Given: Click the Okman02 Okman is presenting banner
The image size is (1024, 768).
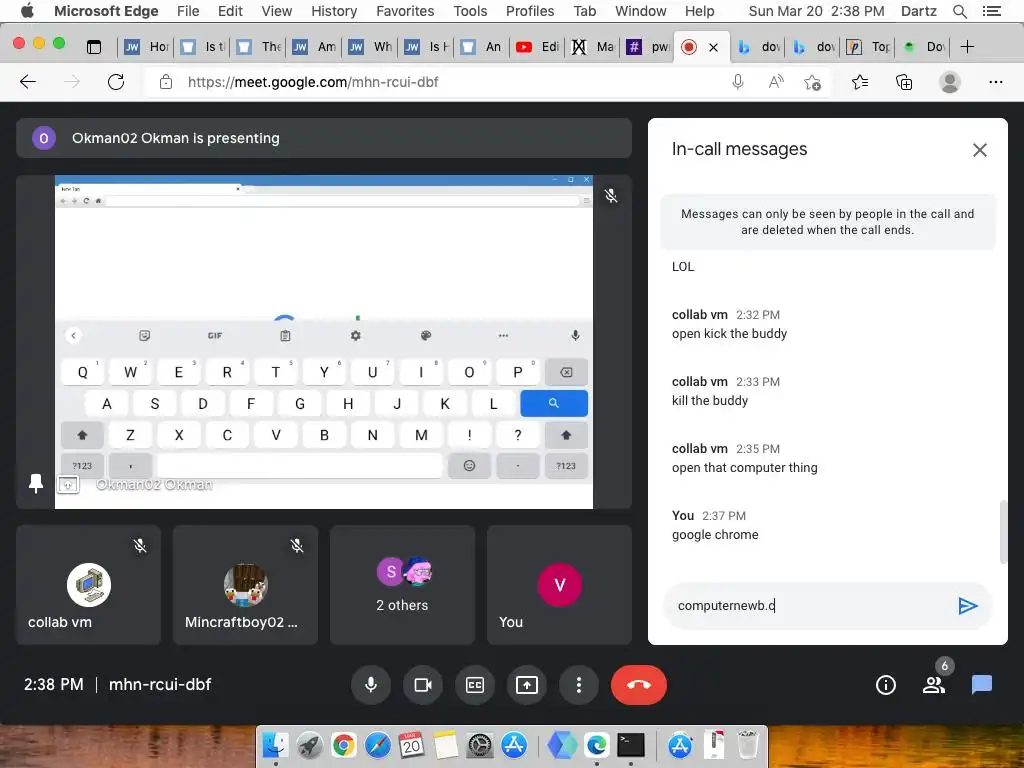Looking at the screenshot, I should coord(324,138).
